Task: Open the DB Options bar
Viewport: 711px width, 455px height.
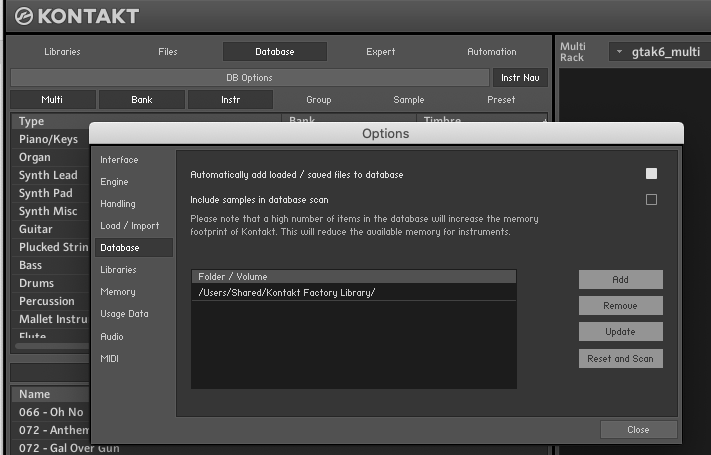Action: click(249, 77)
